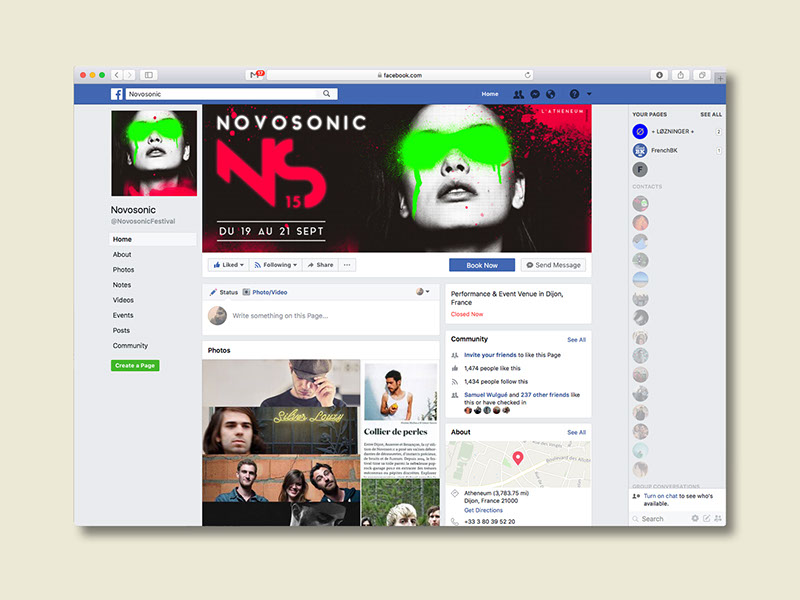800x600 pixels.
Task: Expand the post-as profile selector
Action: [x=423, y=292]
